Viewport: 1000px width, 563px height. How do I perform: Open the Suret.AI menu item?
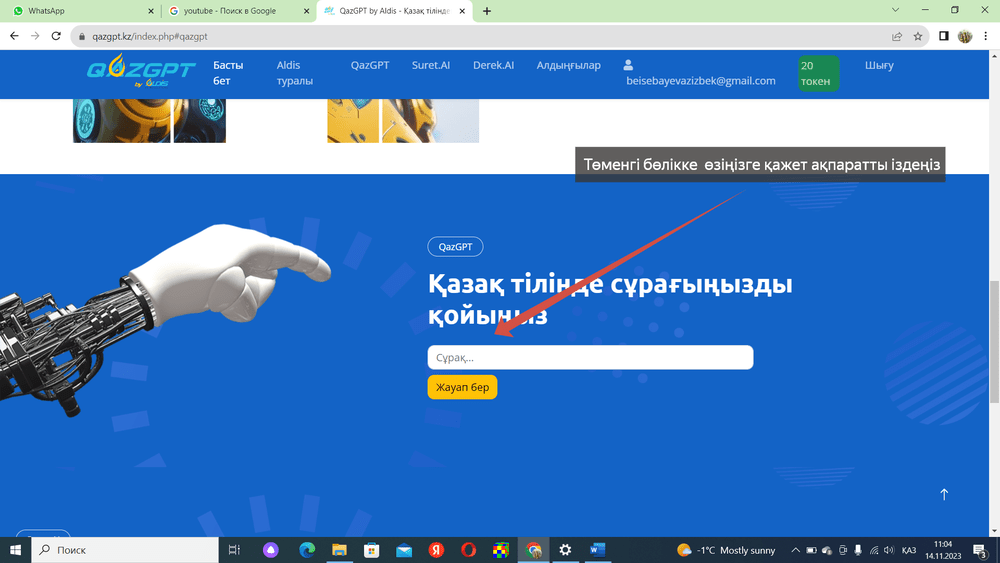click(x=431, y=65)
